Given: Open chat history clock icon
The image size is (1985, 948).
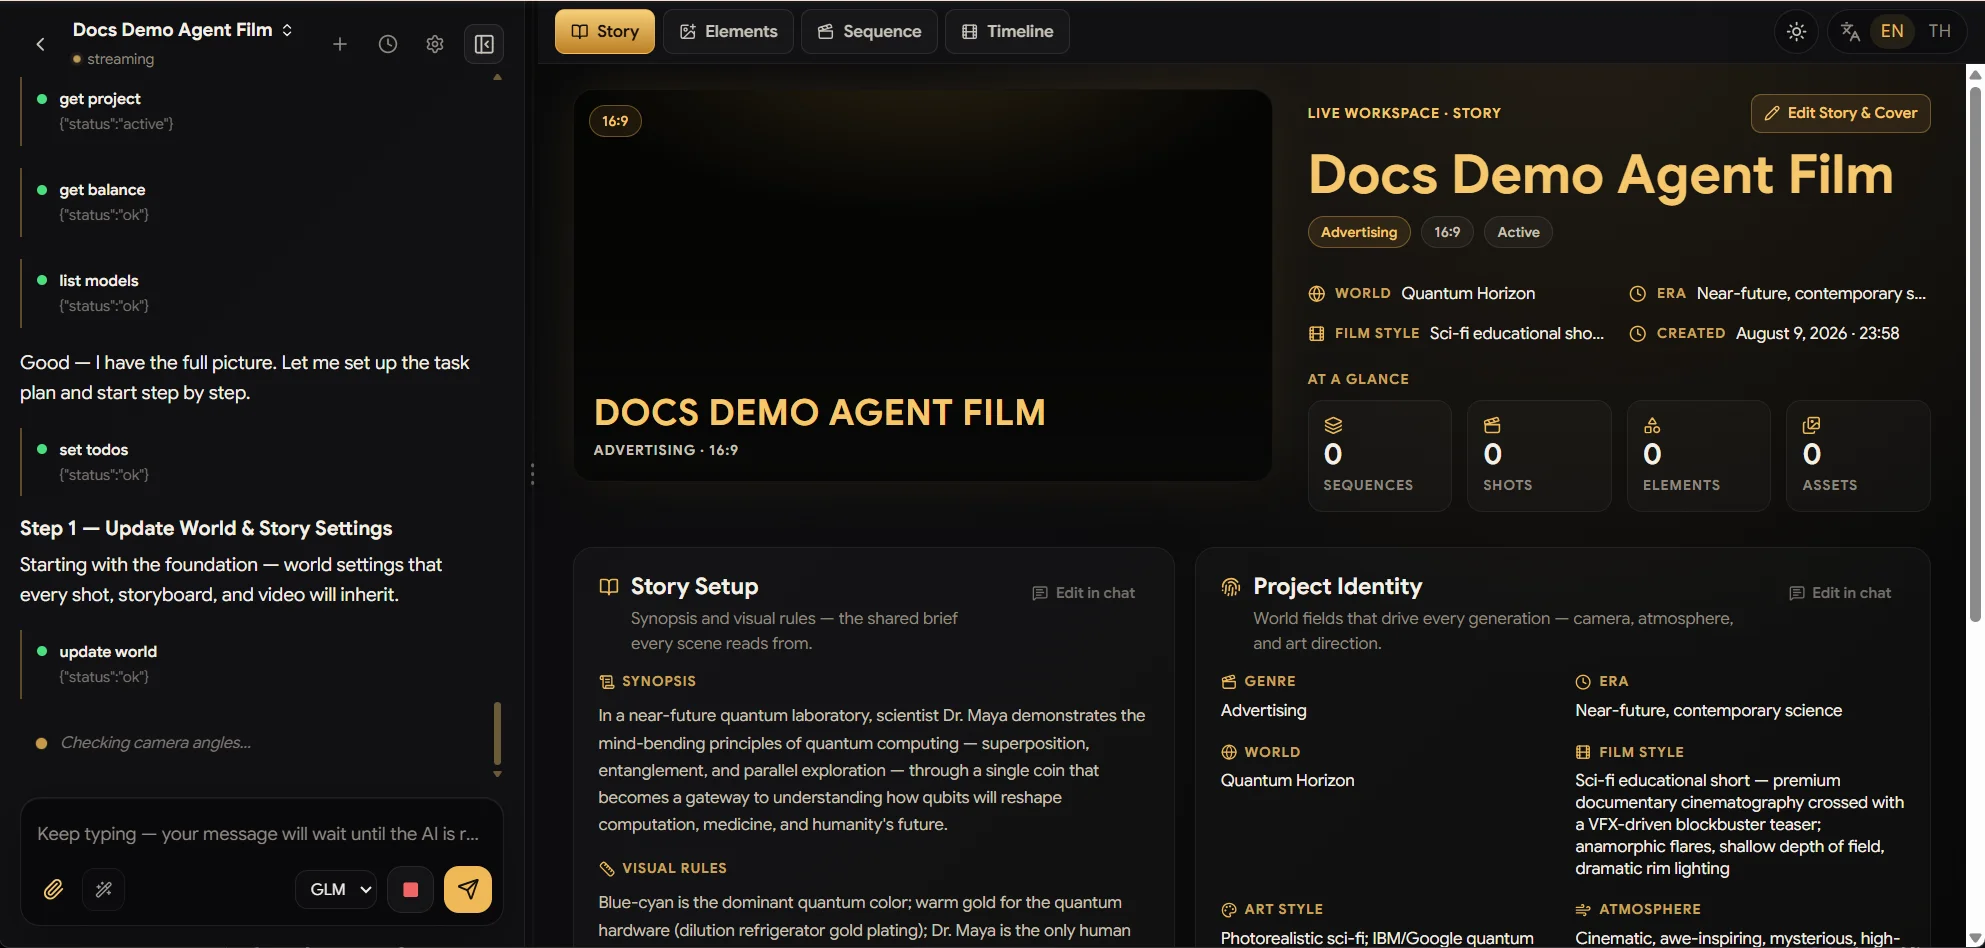Looking at the screenshot, I should click(x=388, y=44).
